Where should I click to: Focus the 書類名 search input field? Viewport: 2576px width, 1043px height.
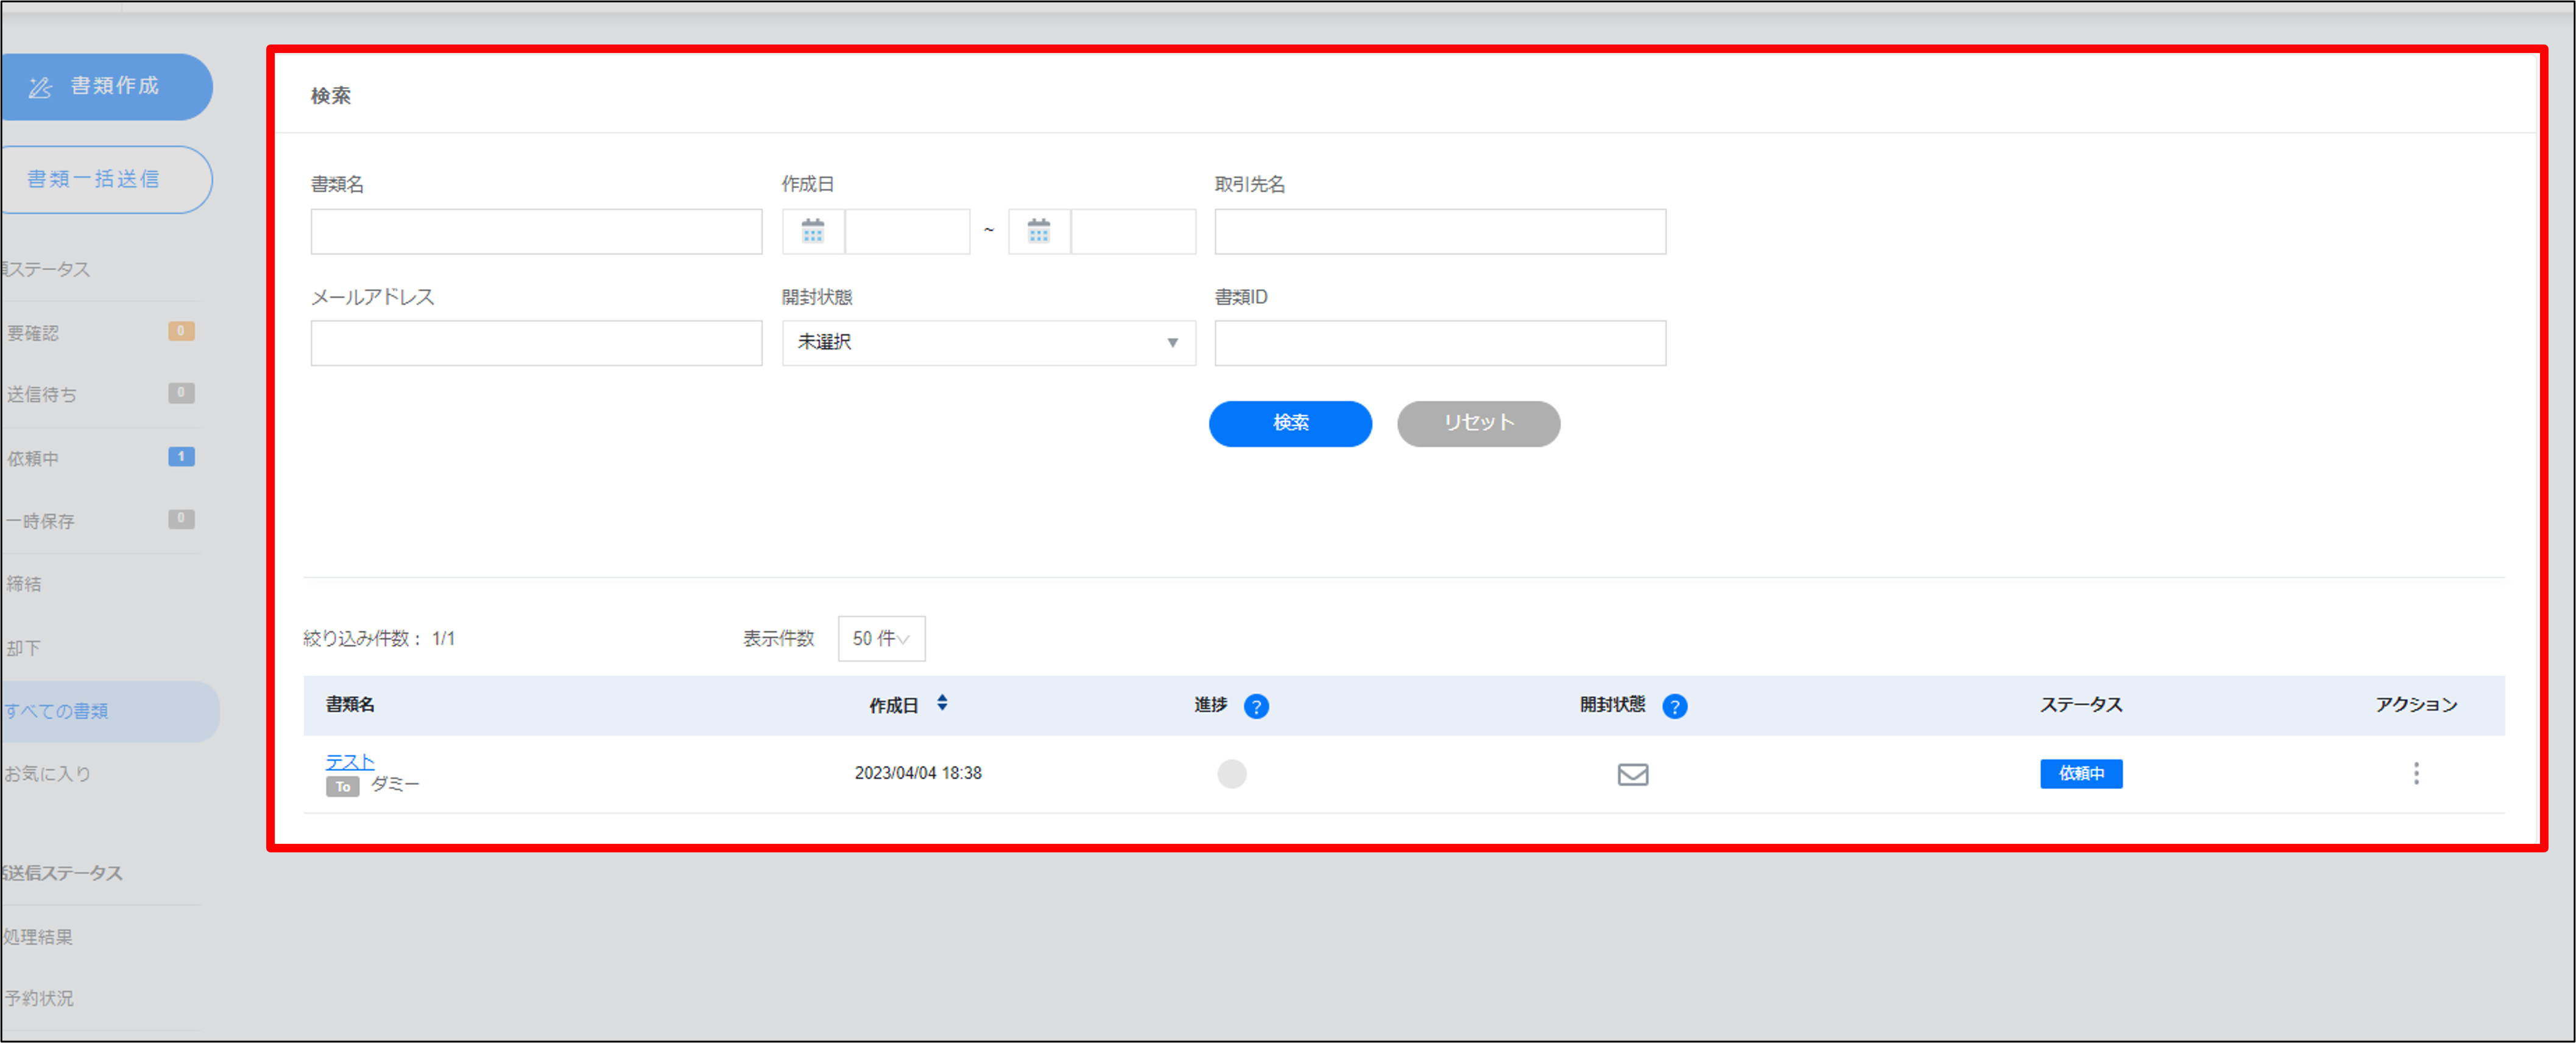click(536, 231)
